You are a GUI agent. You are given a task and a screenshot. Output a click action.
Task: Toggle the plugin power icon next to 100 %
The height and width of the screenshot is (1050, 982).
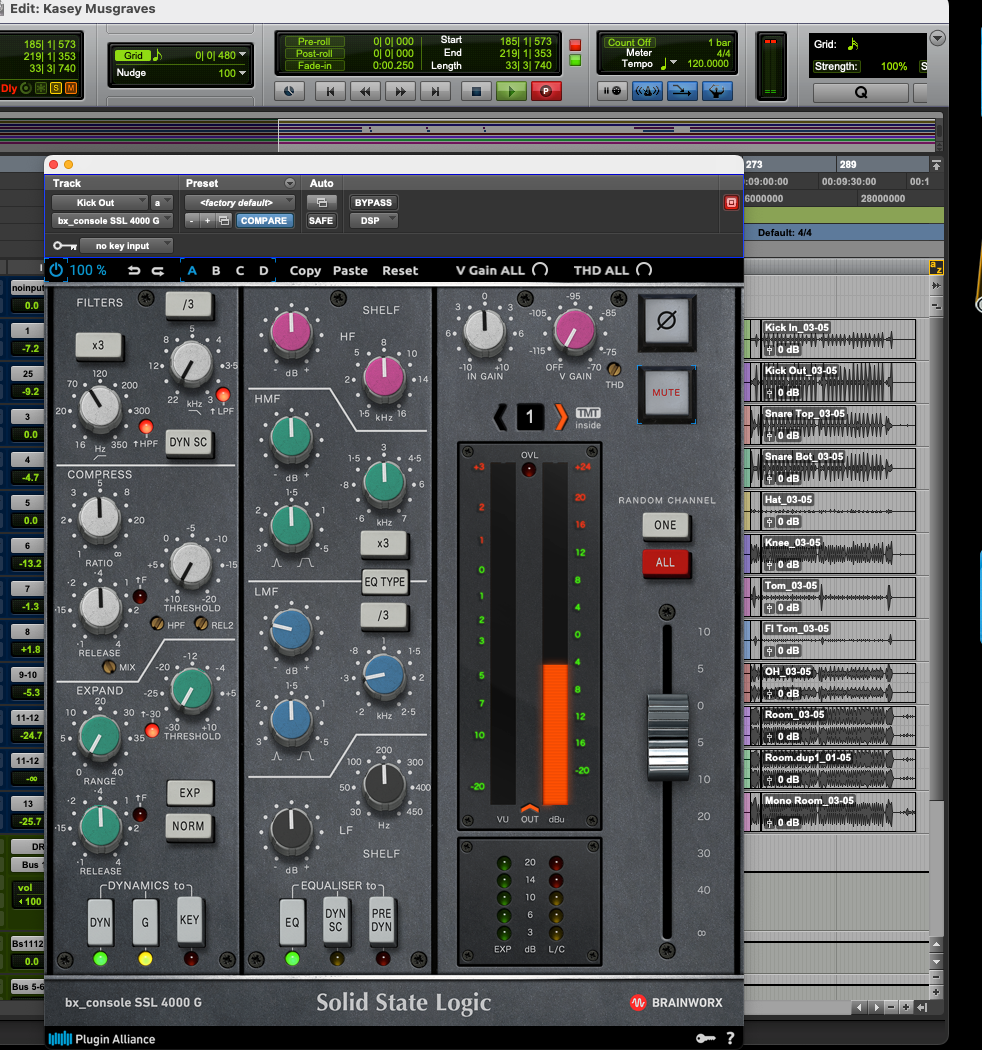56,270
